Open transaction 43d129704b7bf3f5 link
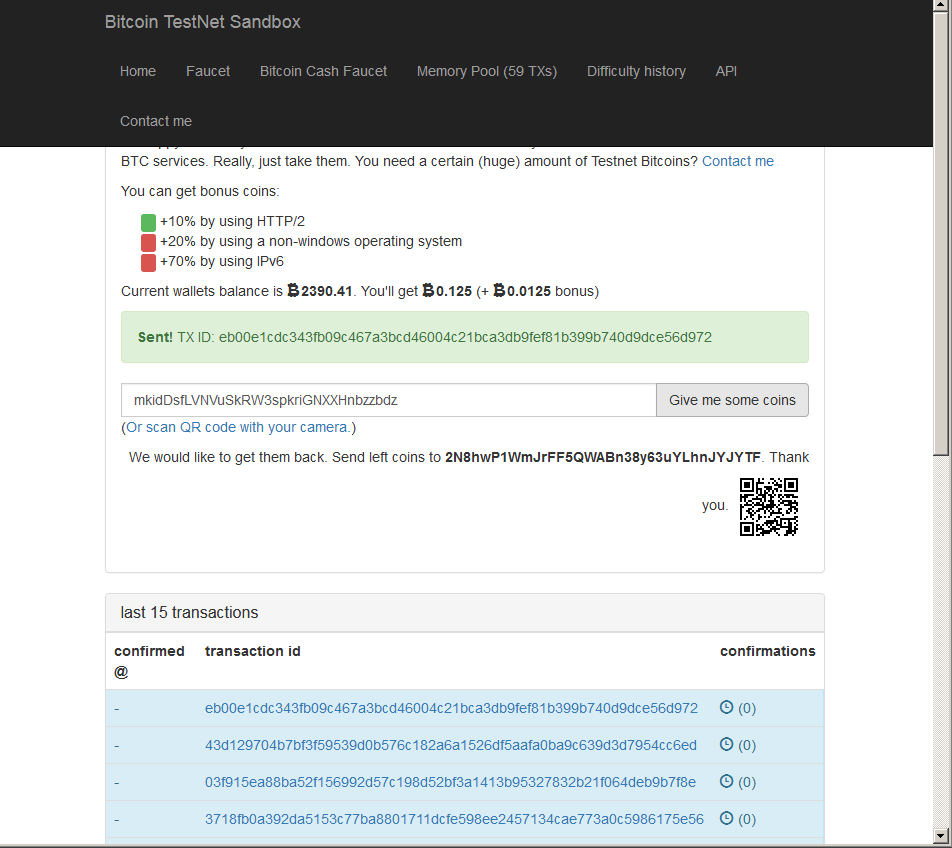The width and height of the screenshot is (952, 848). click(450, 745)
